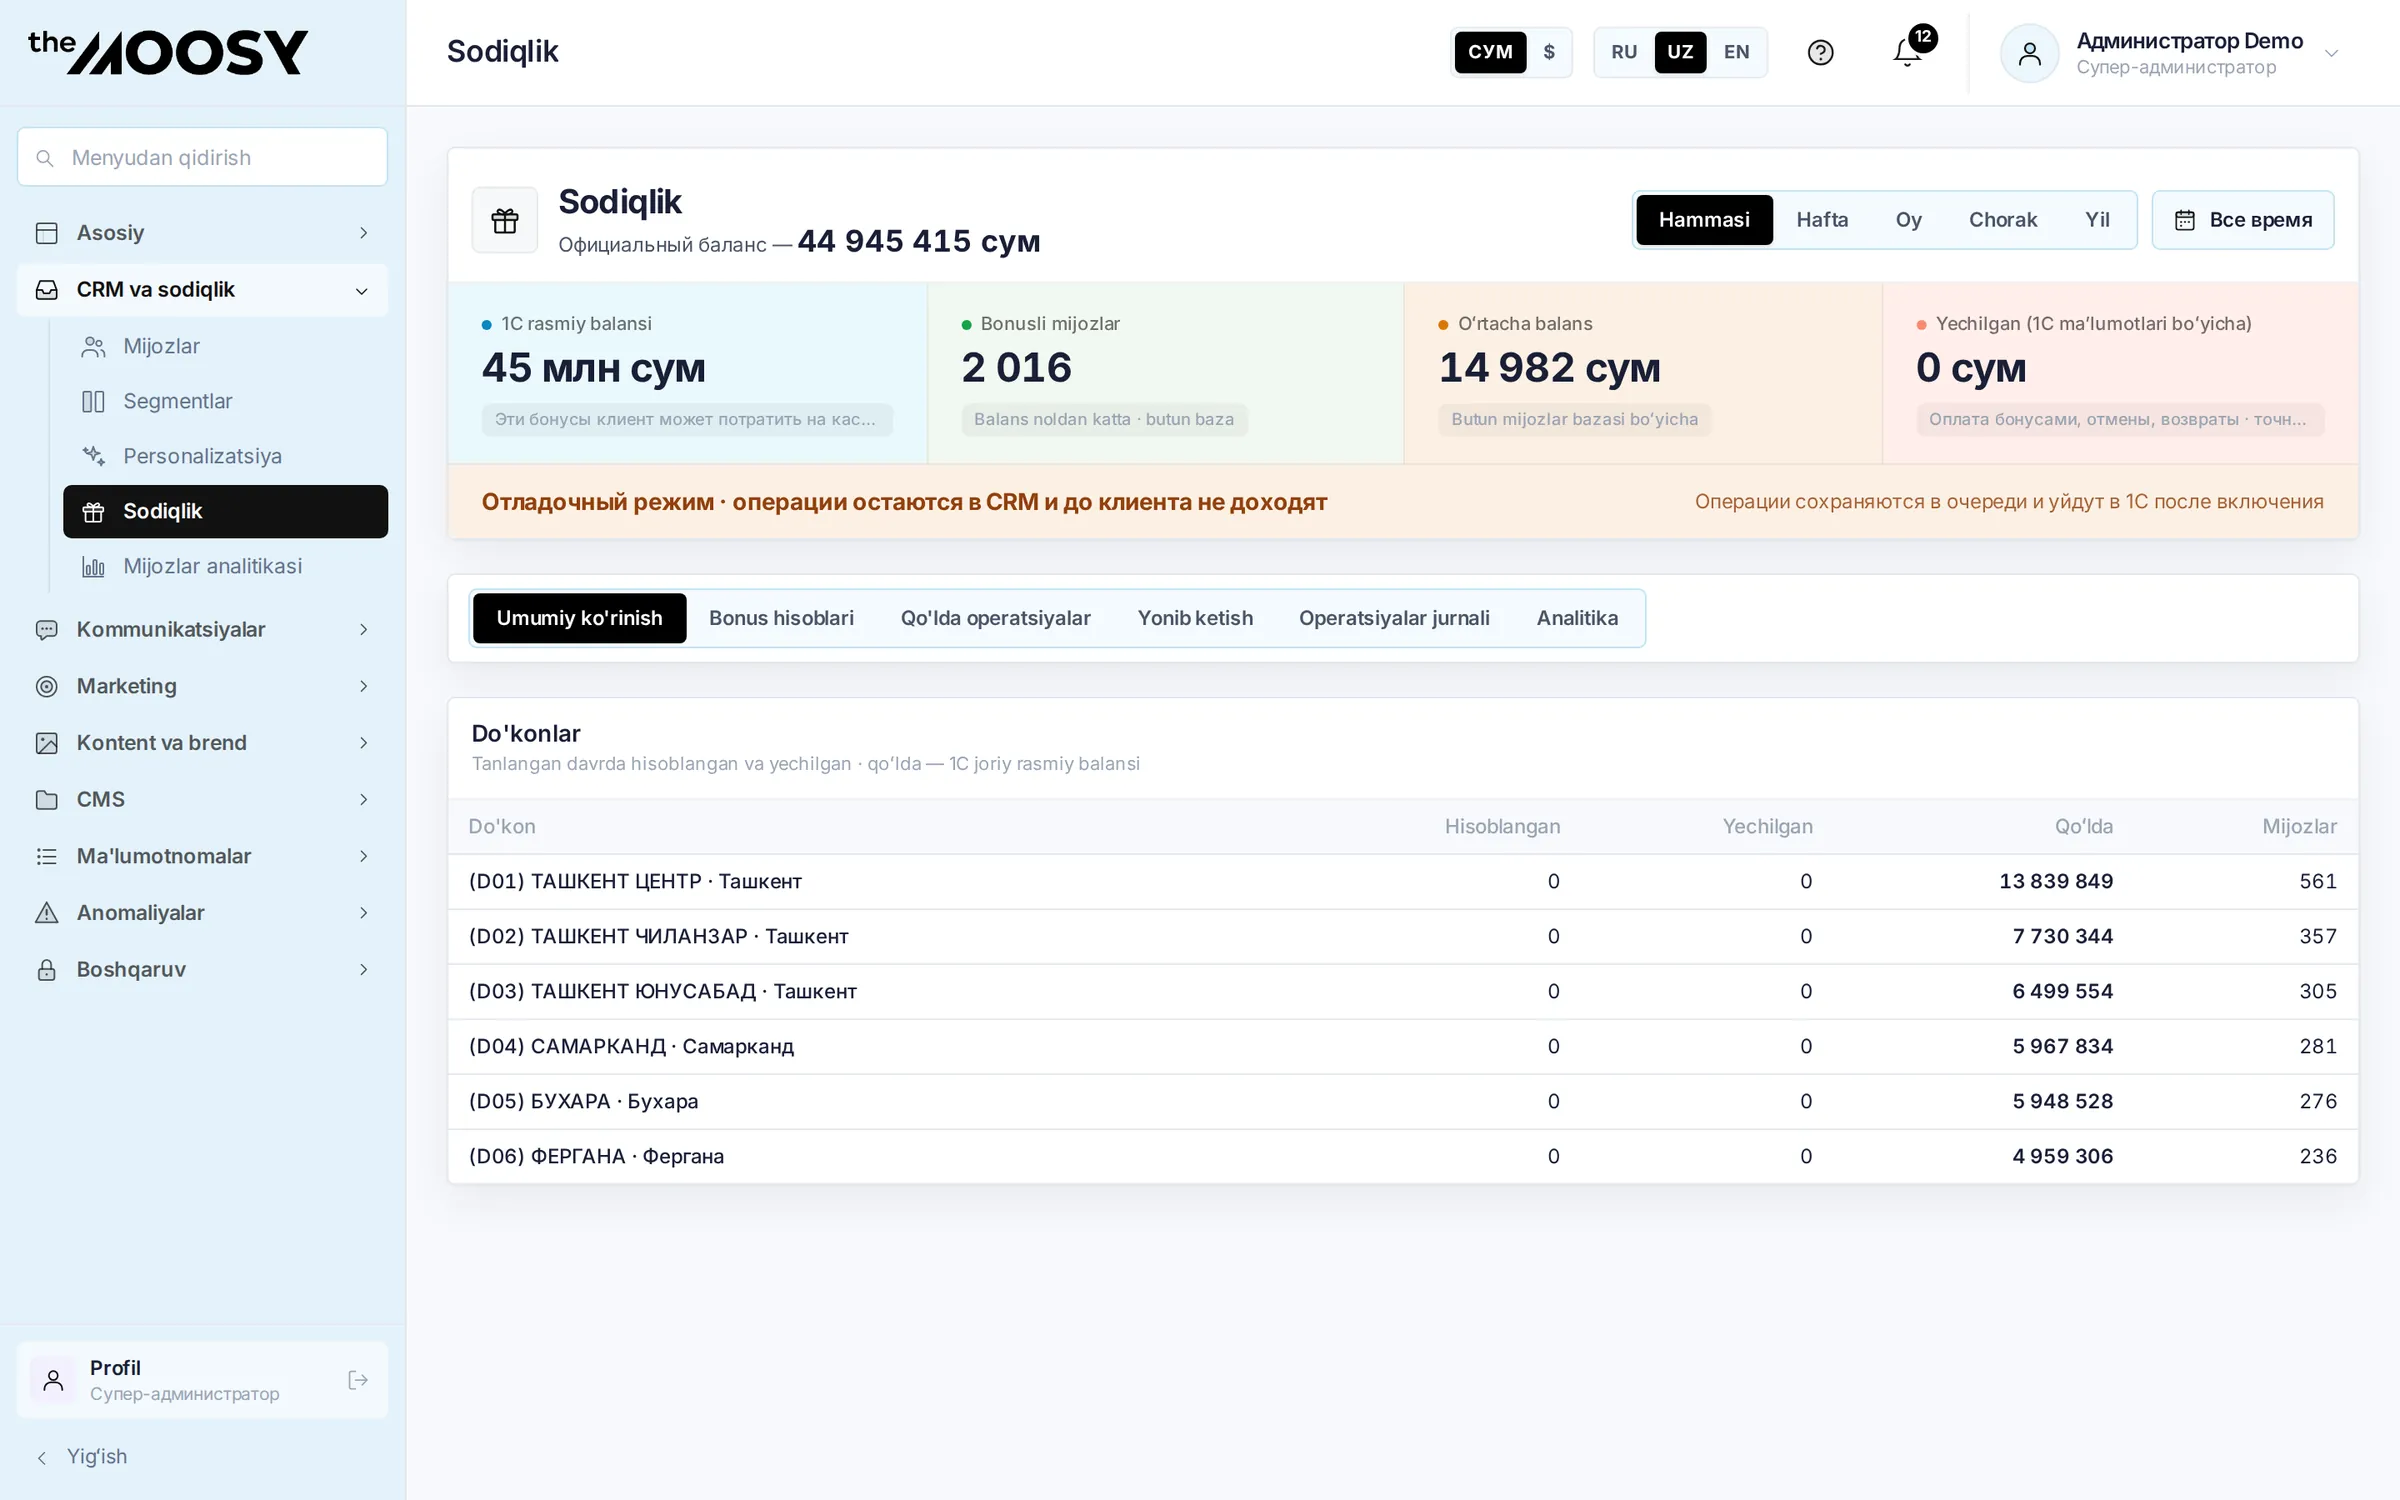
Task: Open notifications bell with 12 badge
Action: (1908, 52)
